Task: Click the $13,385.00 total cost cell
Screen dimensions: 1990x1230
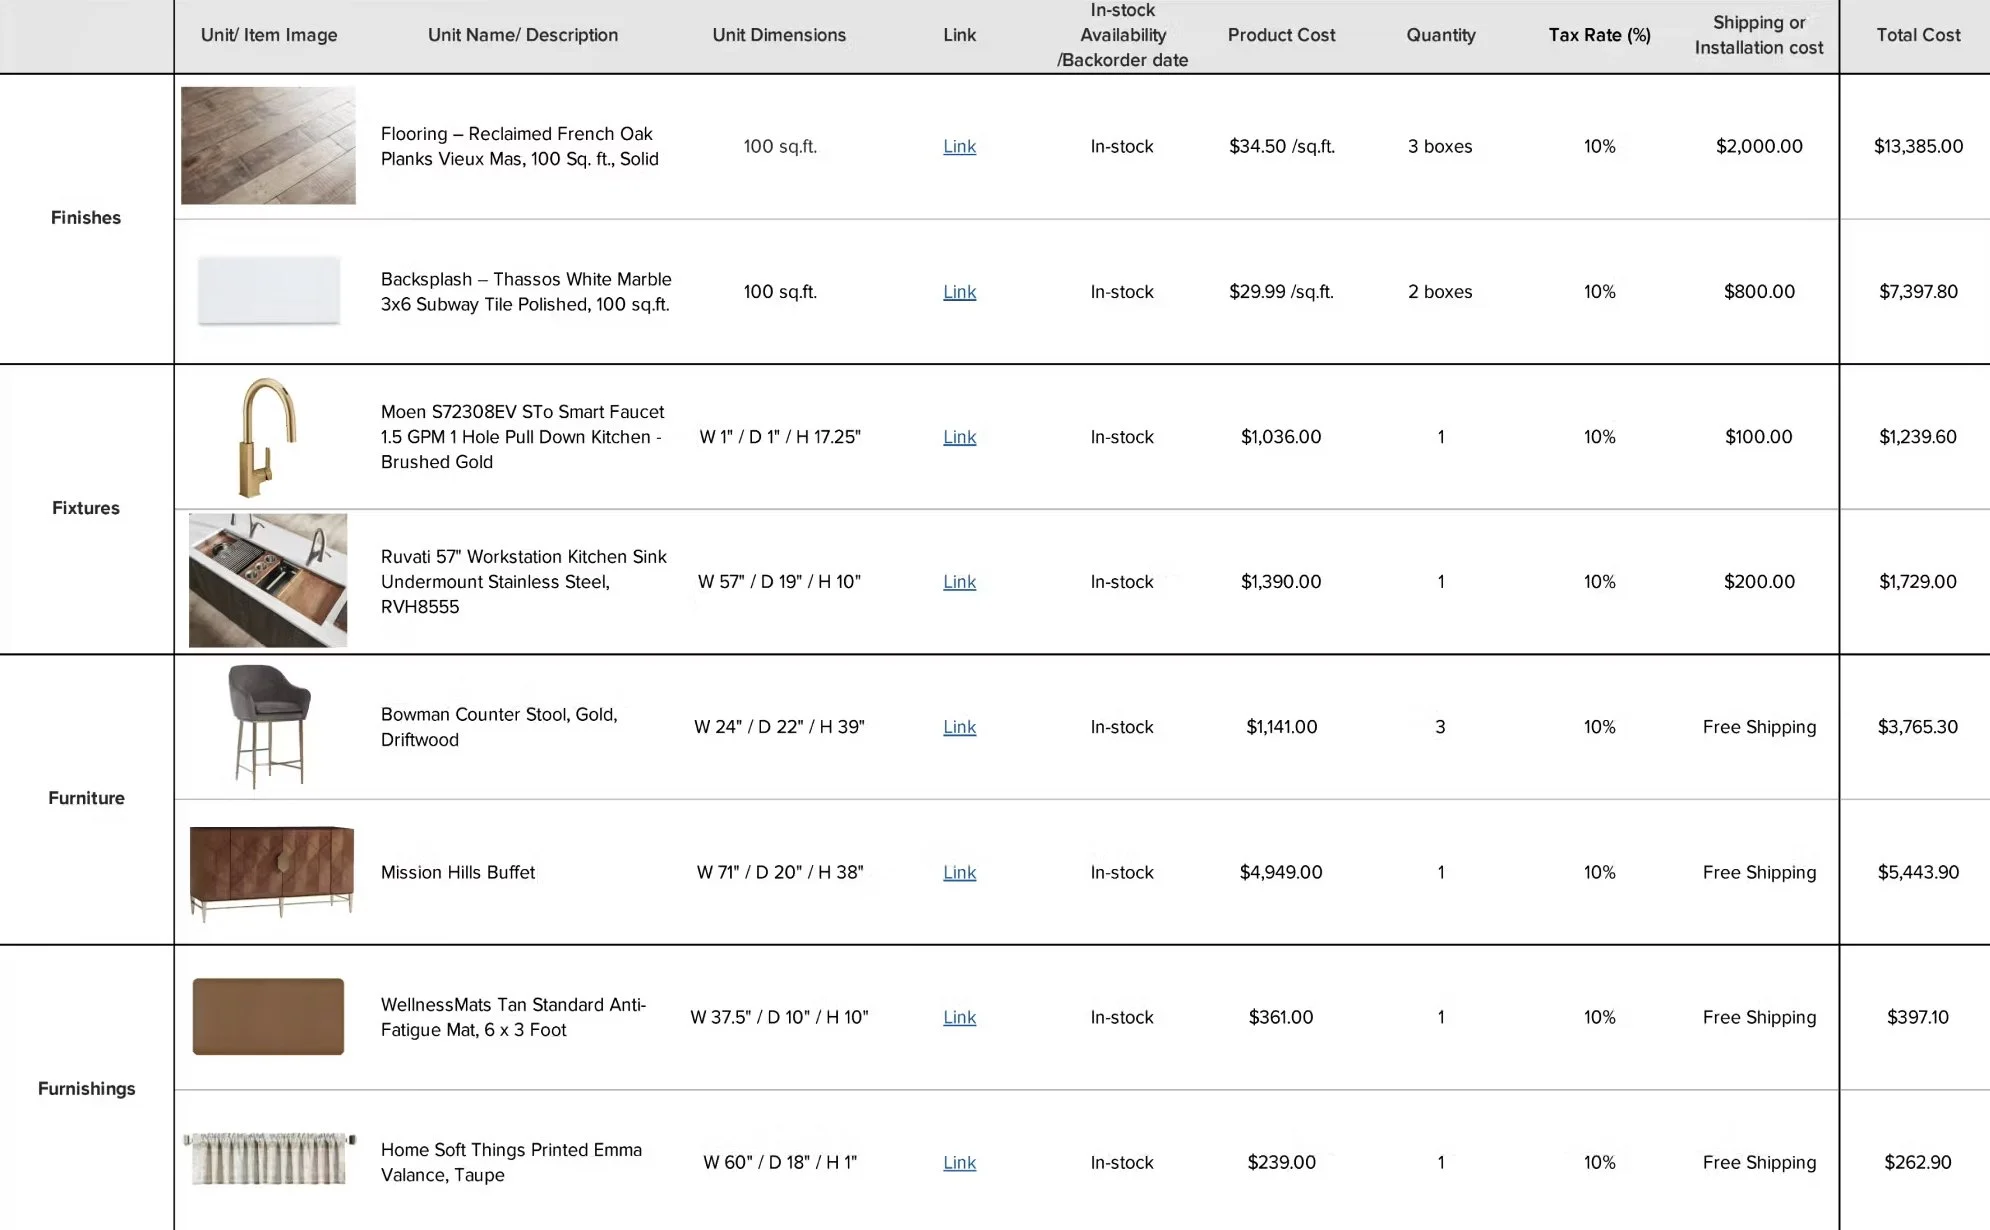Action: pyautogui.click(x=1917, y=146)
